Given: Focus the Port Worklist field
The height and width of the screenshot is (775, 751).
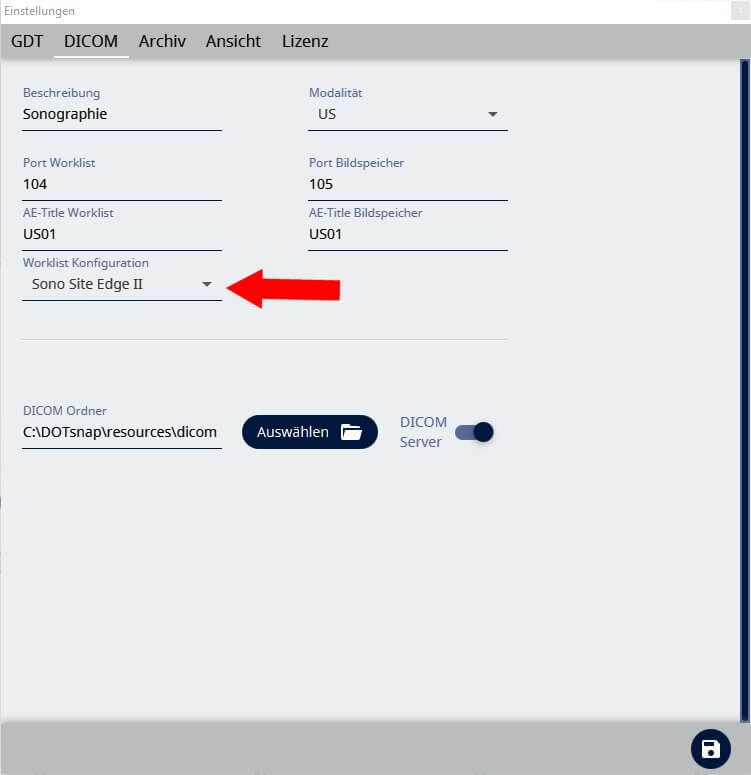Looking at the screenshot, I should point(121,184).
